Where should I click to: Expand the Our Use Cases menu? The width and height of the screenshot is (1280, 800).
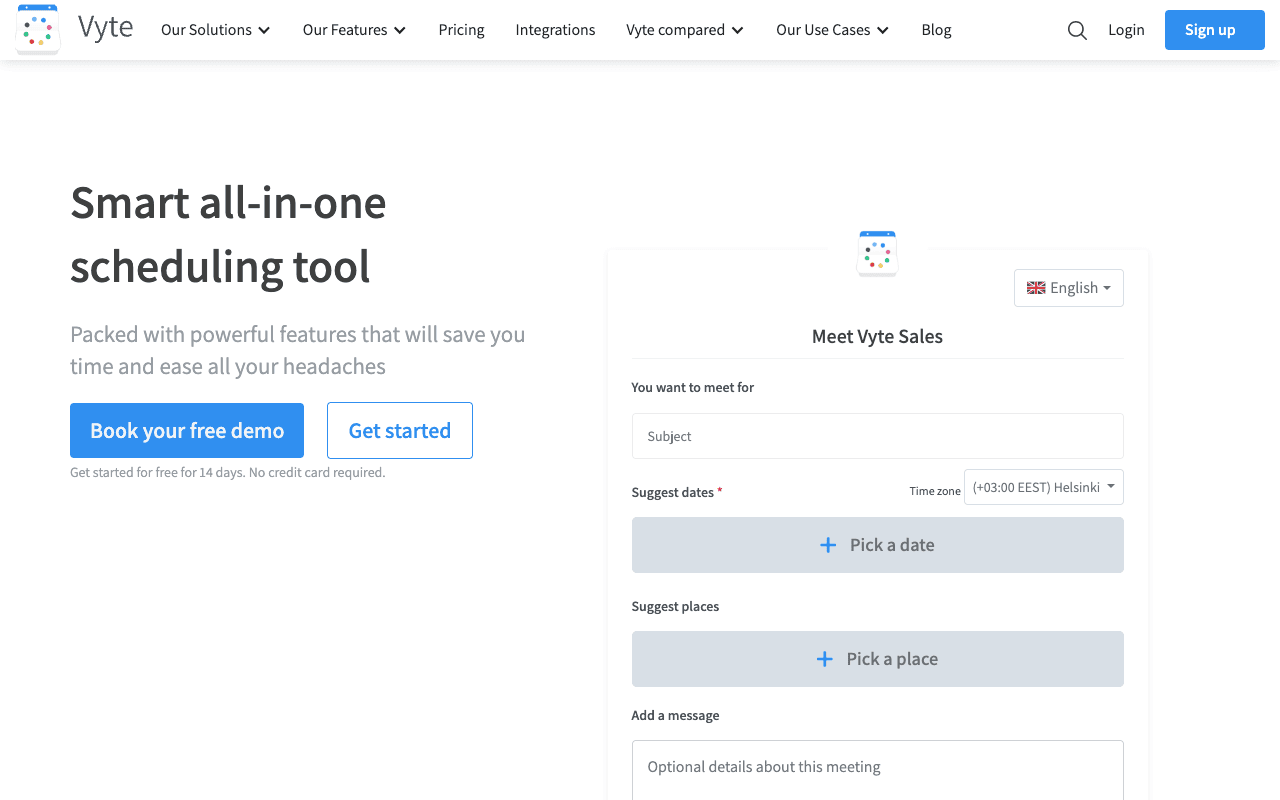click(x=833, y=30)
